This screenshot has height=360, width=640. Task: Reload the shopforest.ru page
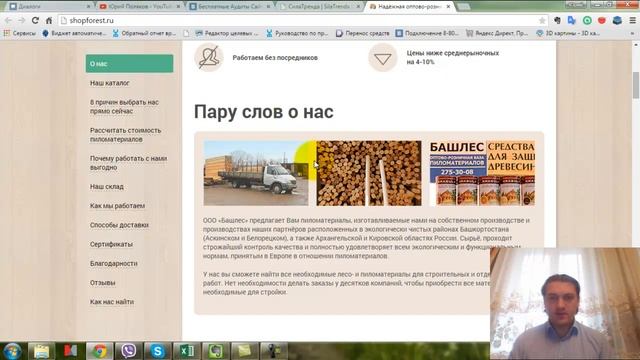pos(36,20)
